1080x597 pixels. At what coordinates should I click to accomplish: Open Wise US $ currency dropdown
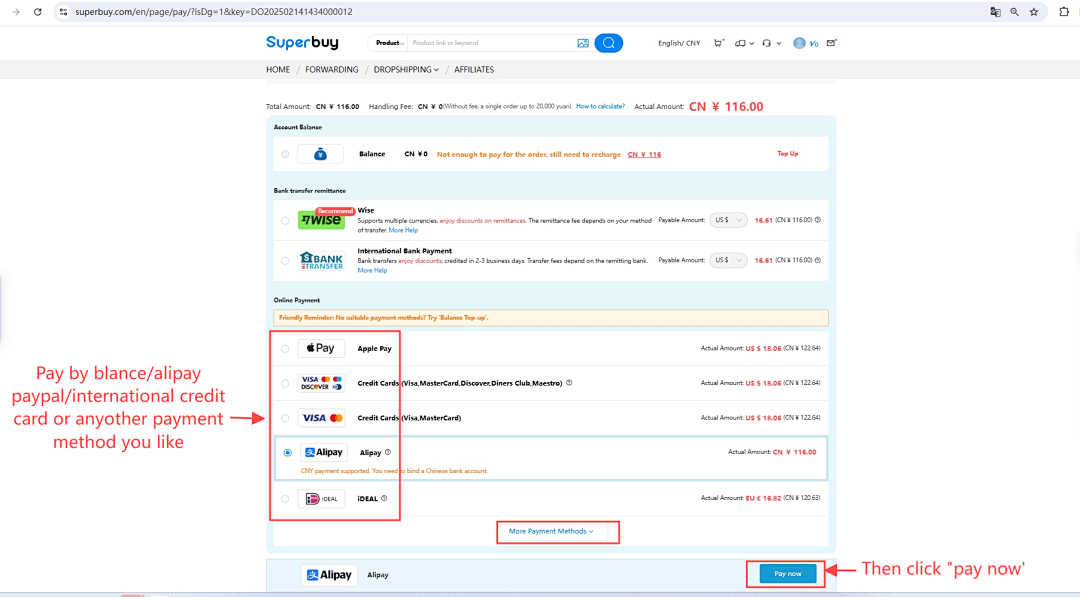click(728, 220)
